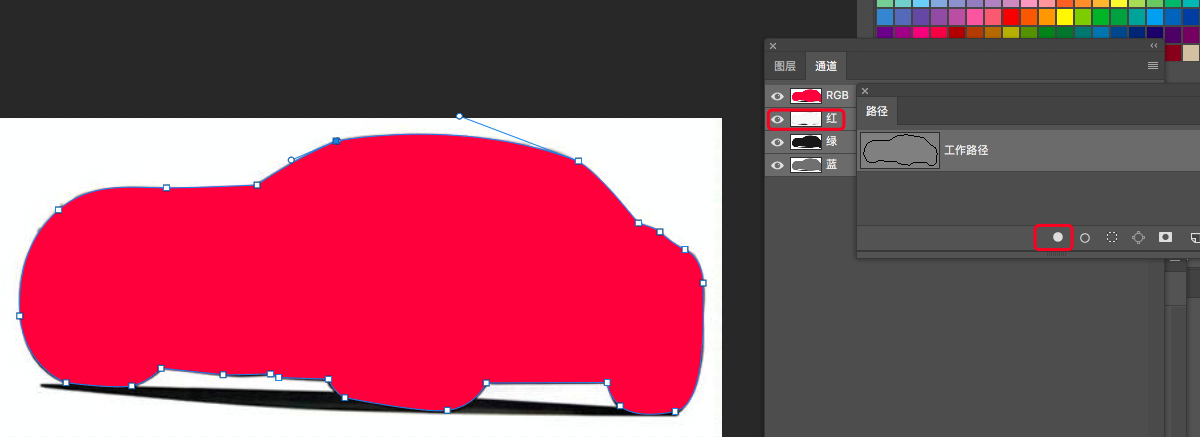Select the 路径 tab
This screenshot has height=437, width=1200.
pyautogui.click(x=876, y=111)
